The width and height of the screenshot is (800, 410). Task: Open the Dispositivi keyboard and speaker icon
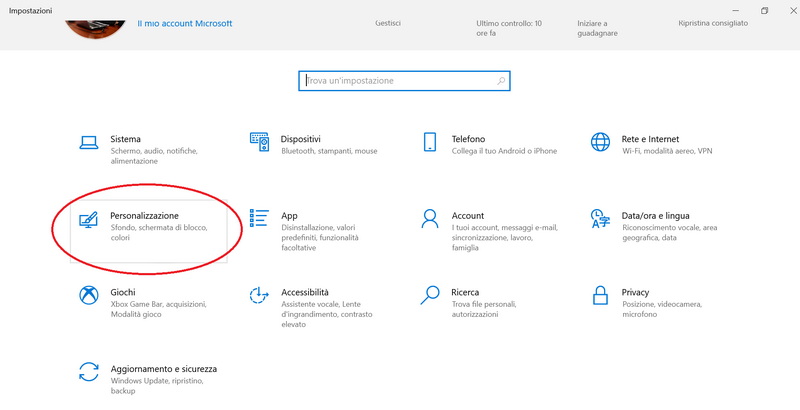click(x=259, y=142)
